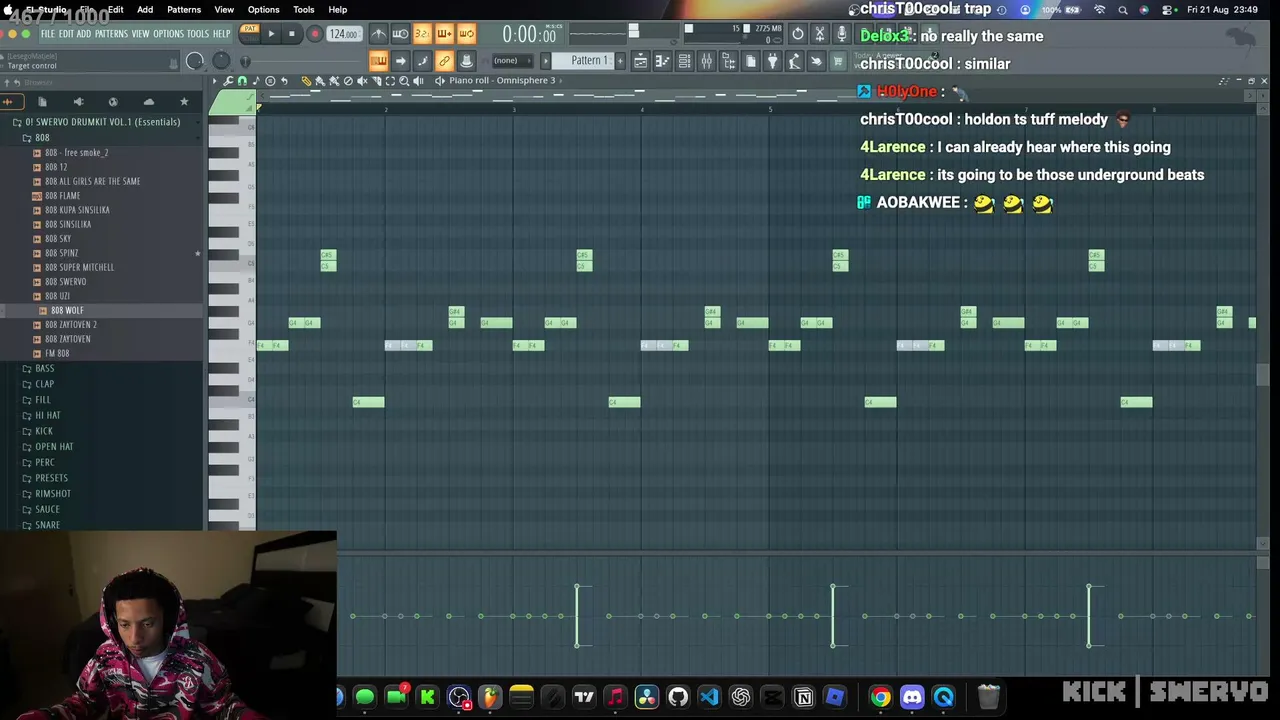Open Visual Studio Code from the Dock

(709, 697)
